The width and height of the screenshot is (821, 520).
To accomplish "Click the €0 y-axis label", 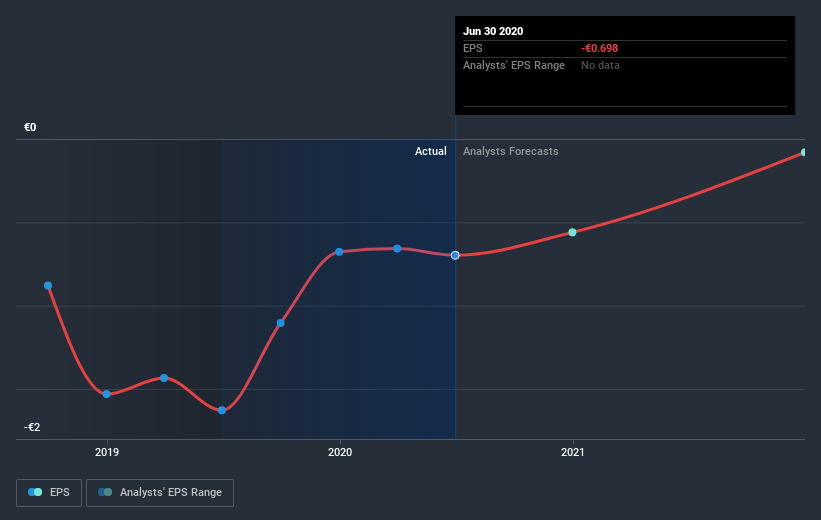I will point(30,127).
